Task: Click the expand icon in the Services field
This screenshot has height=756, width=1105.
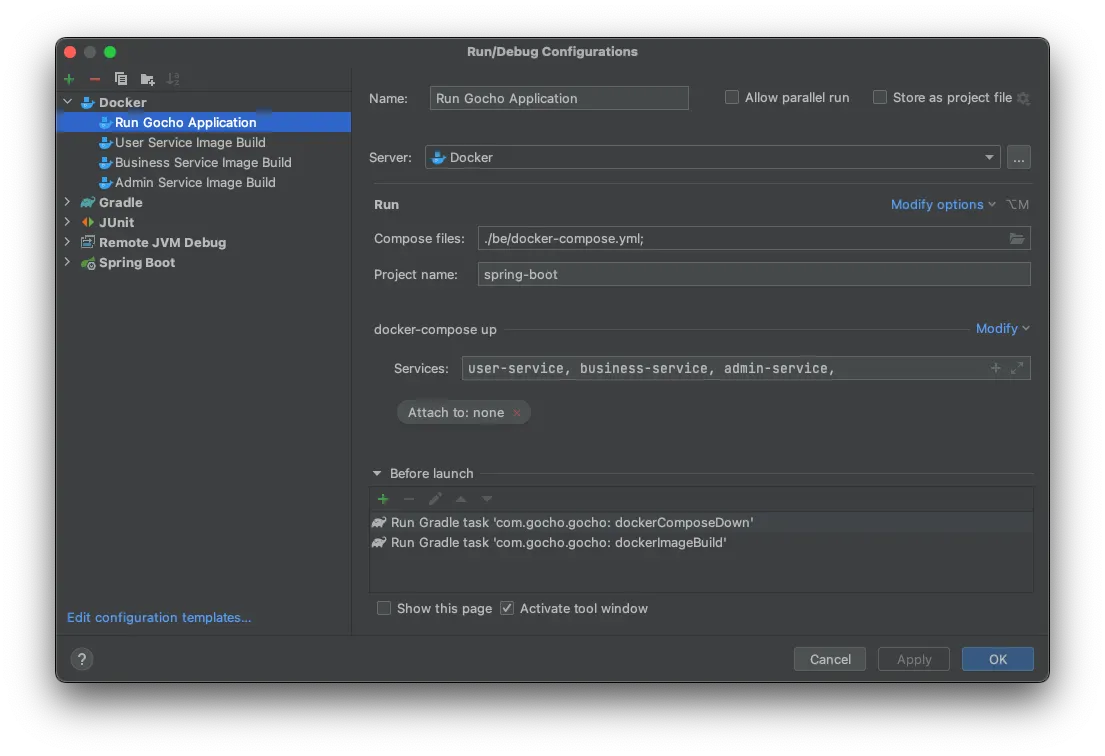Action: click(x=1017, y=368)
